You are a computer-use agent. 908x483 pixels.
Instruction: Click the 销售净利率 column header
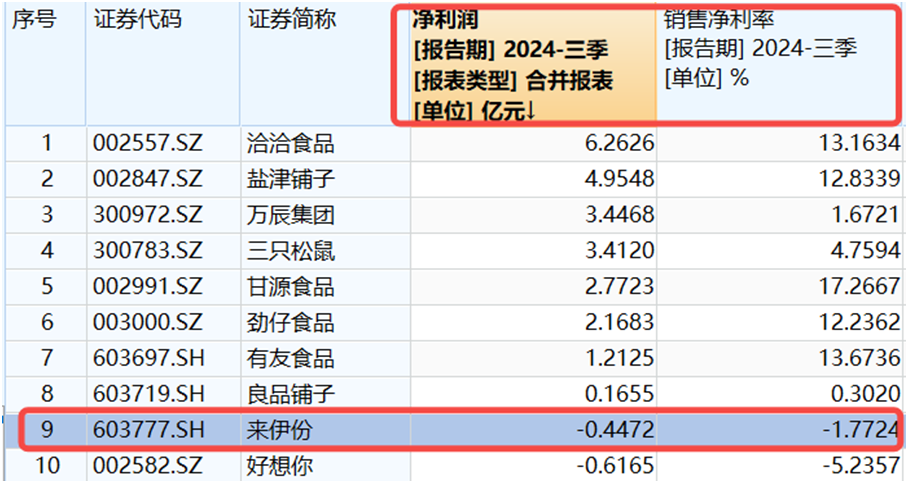(x=780, y=64)
